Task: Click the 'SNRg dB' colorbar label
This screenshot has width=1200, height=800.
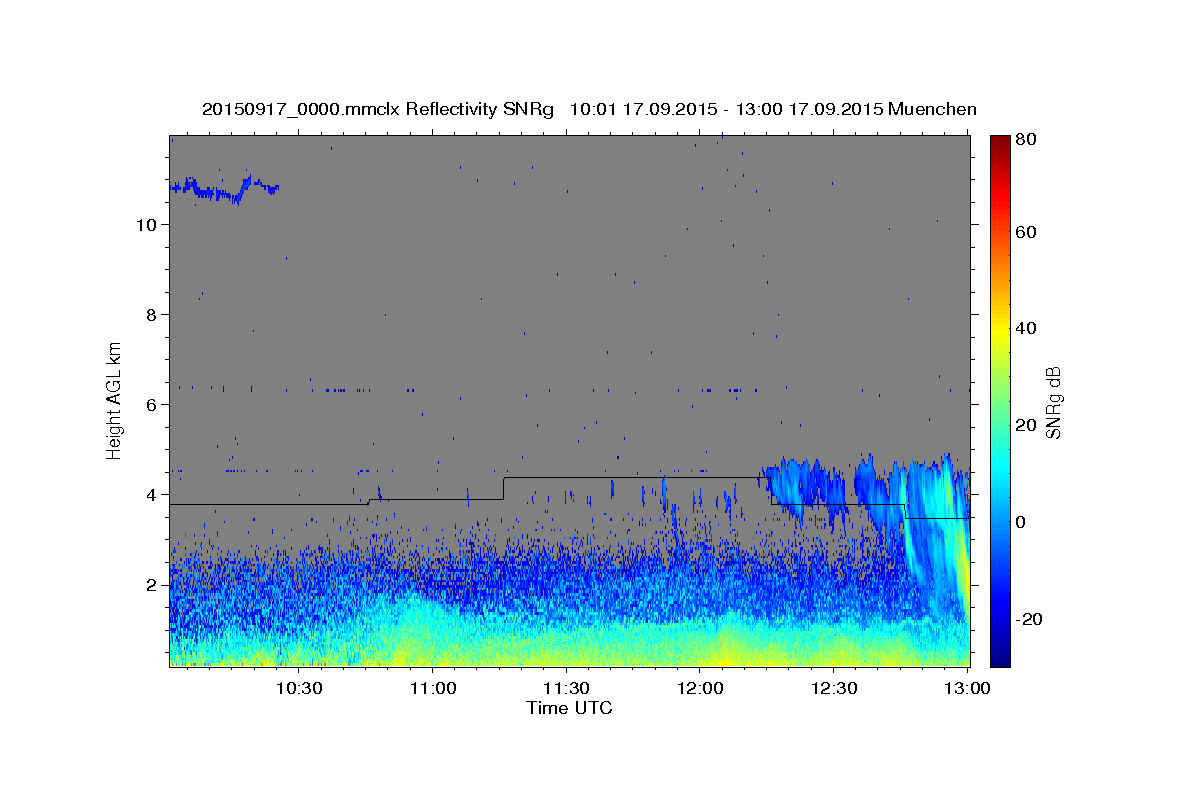Action: coord(1052,402)
